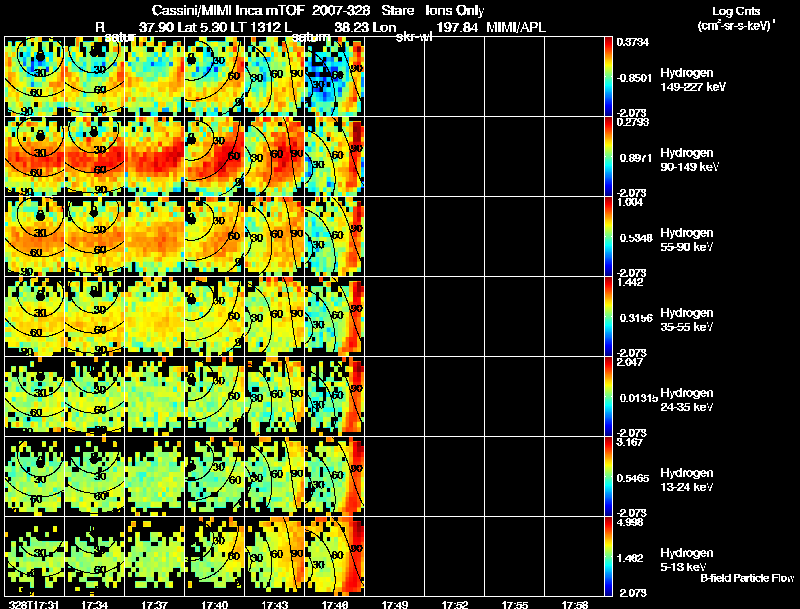
Task: Select the 17:46 image in Hydrogen 149-227 keV row
Action: (335, 77)
